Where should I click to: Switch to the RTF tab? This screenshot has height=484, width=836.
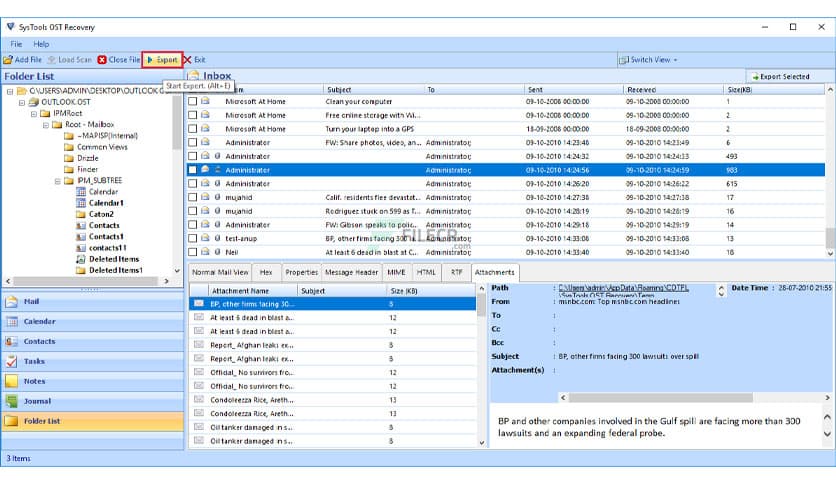pyautogui.click(x=456, y=272)
